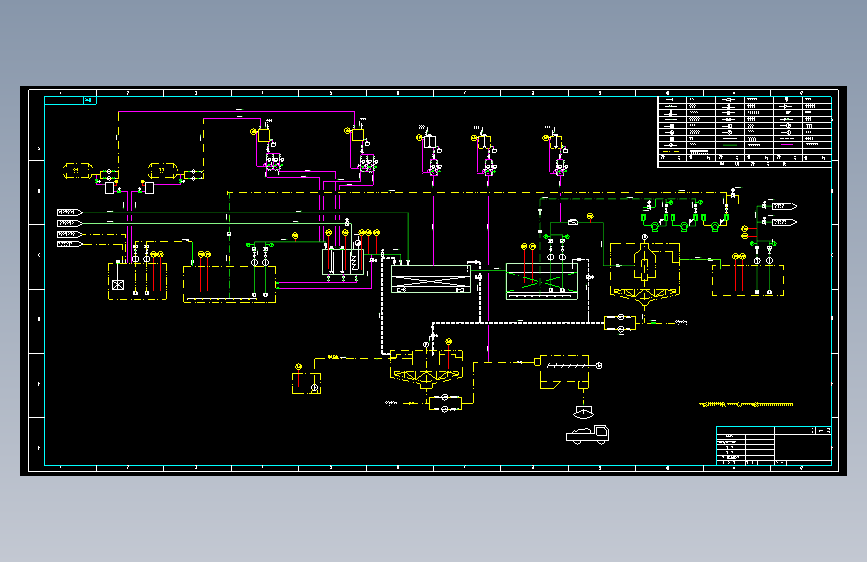Select the pump pair below the bottom thickener
This screenshot has width=867, height=562.
tap(445, 403)
